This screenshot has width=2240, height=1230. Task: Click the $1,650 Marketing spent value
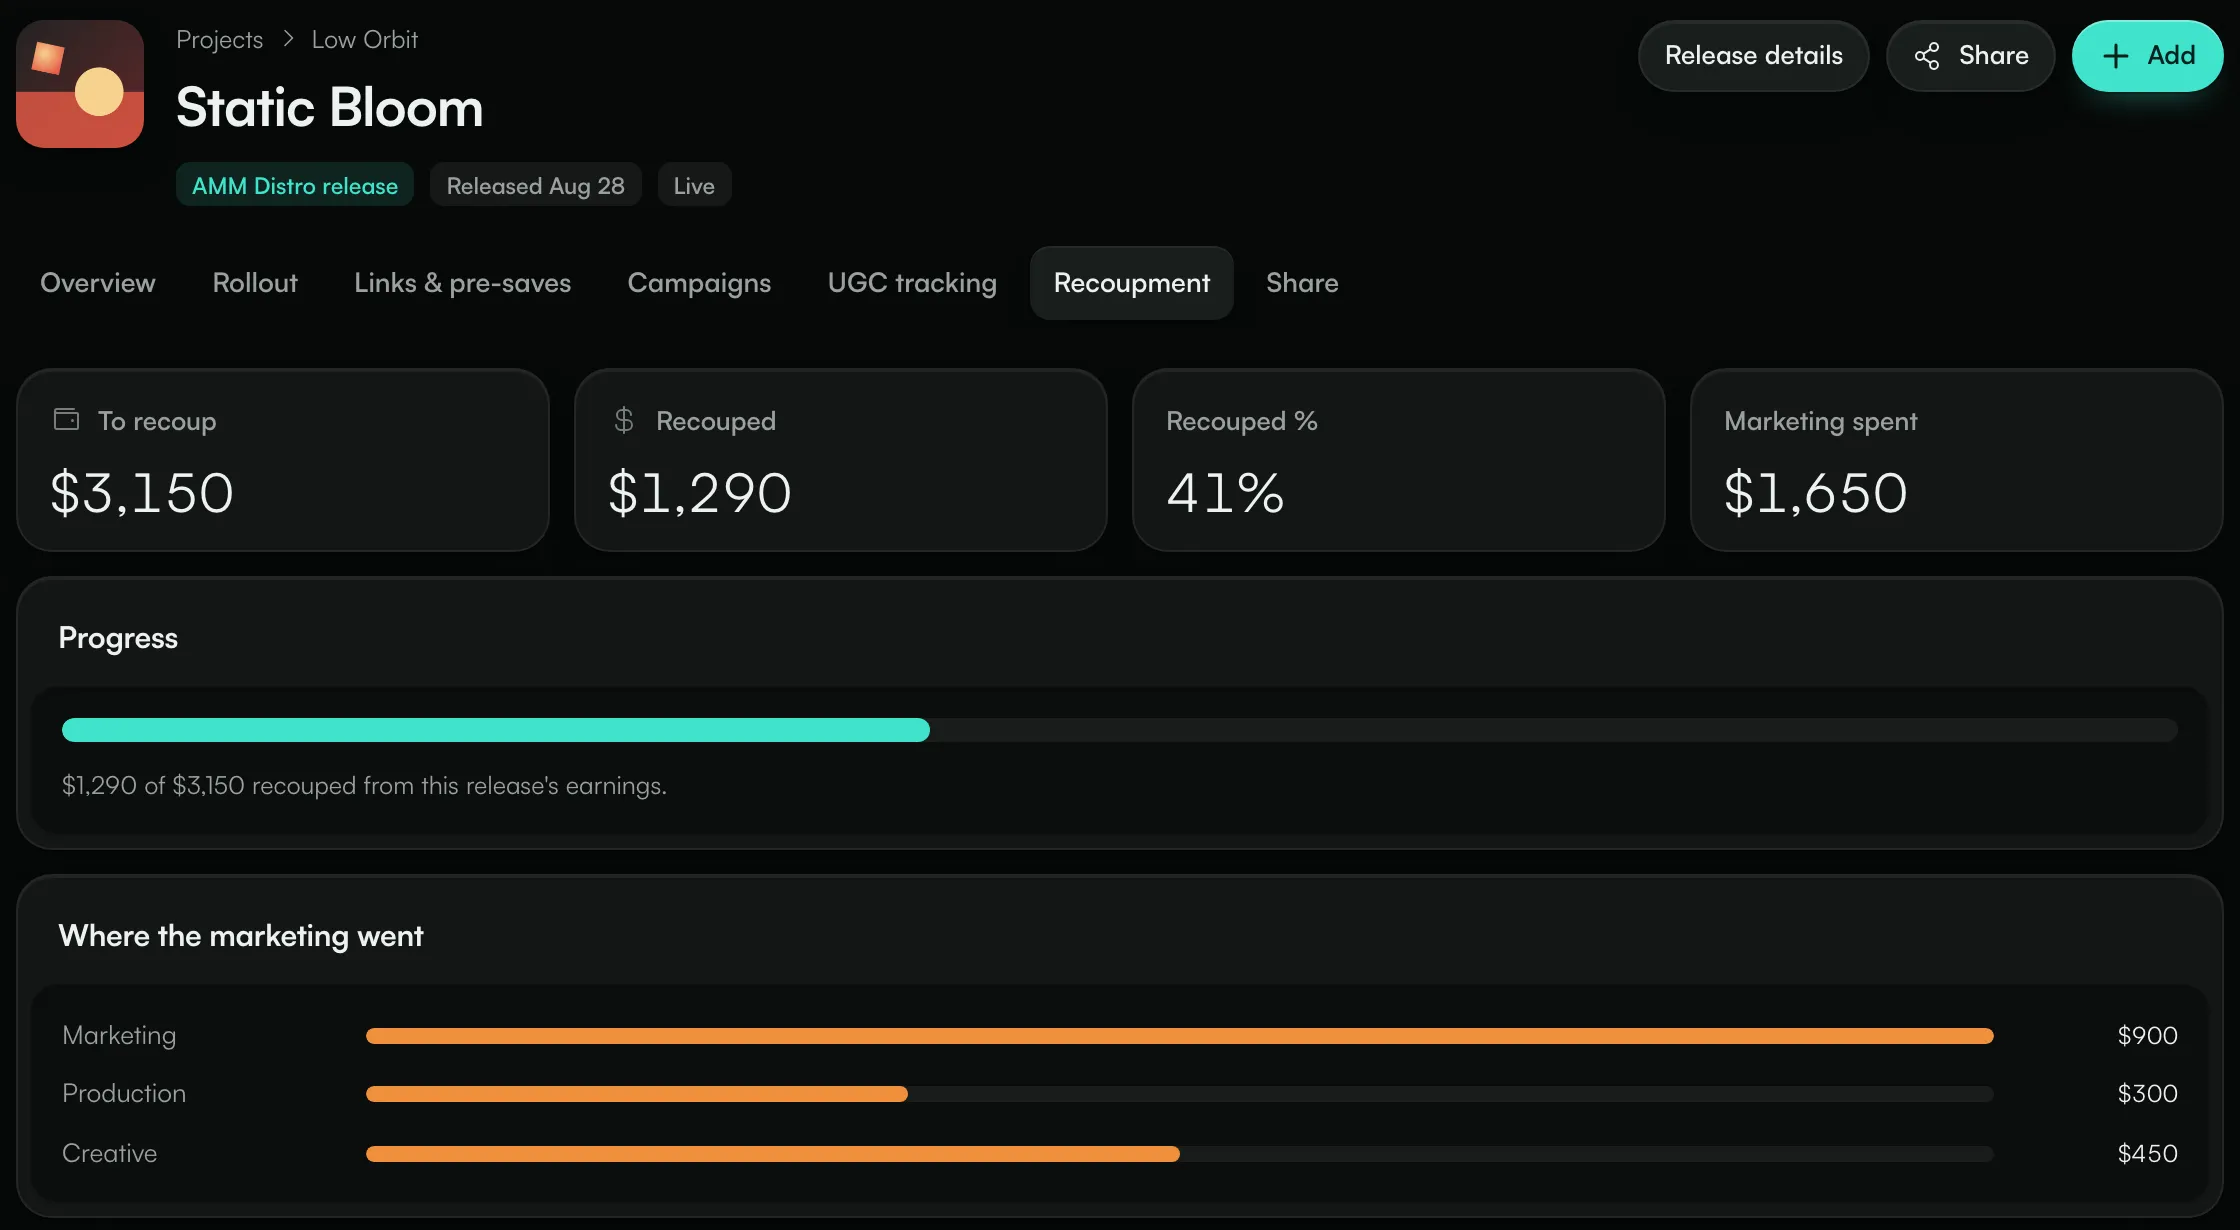point(1816,493)
